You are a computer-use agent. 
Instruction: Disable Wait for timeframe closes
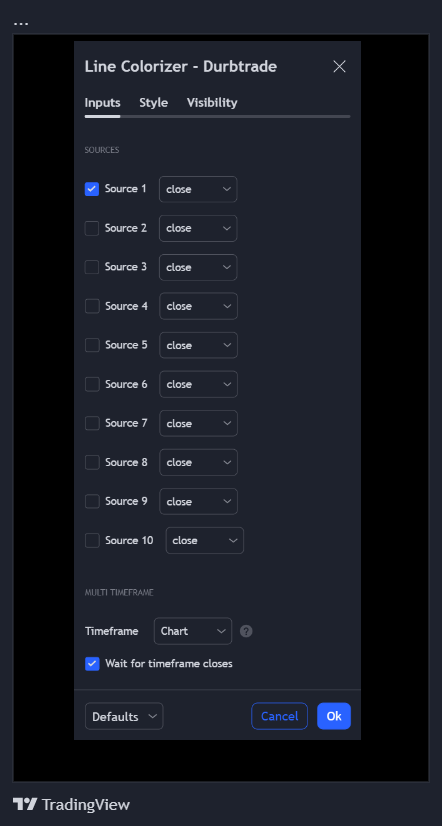pos(92,664)
